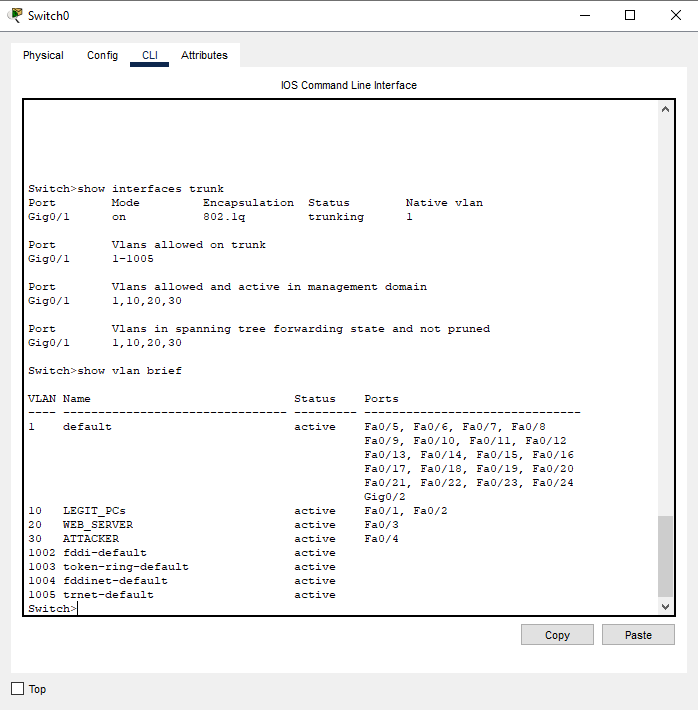Switch to the Config tab
Viewport: 698px width, 710px height.
(x=102, y=55)
